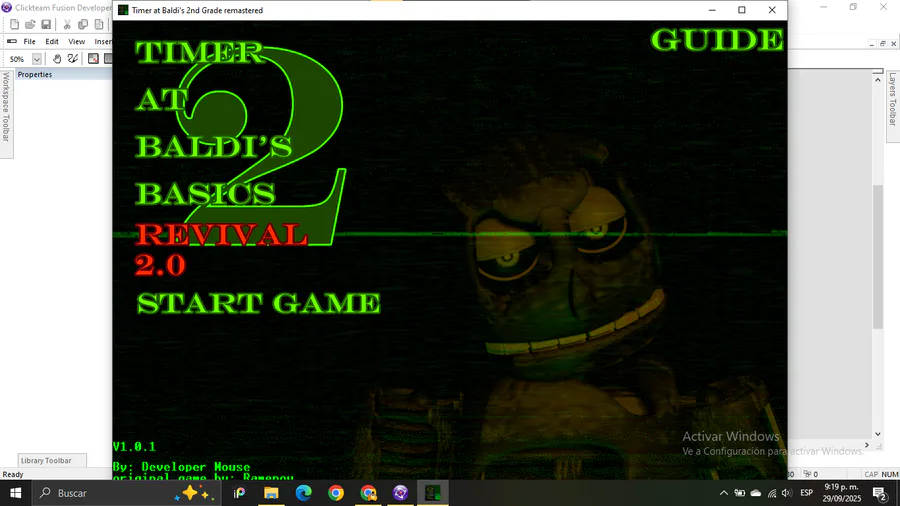Screen dimensions: 900x506
Task: Restore the inner document window in Clickteam
Action: [883, 44]
